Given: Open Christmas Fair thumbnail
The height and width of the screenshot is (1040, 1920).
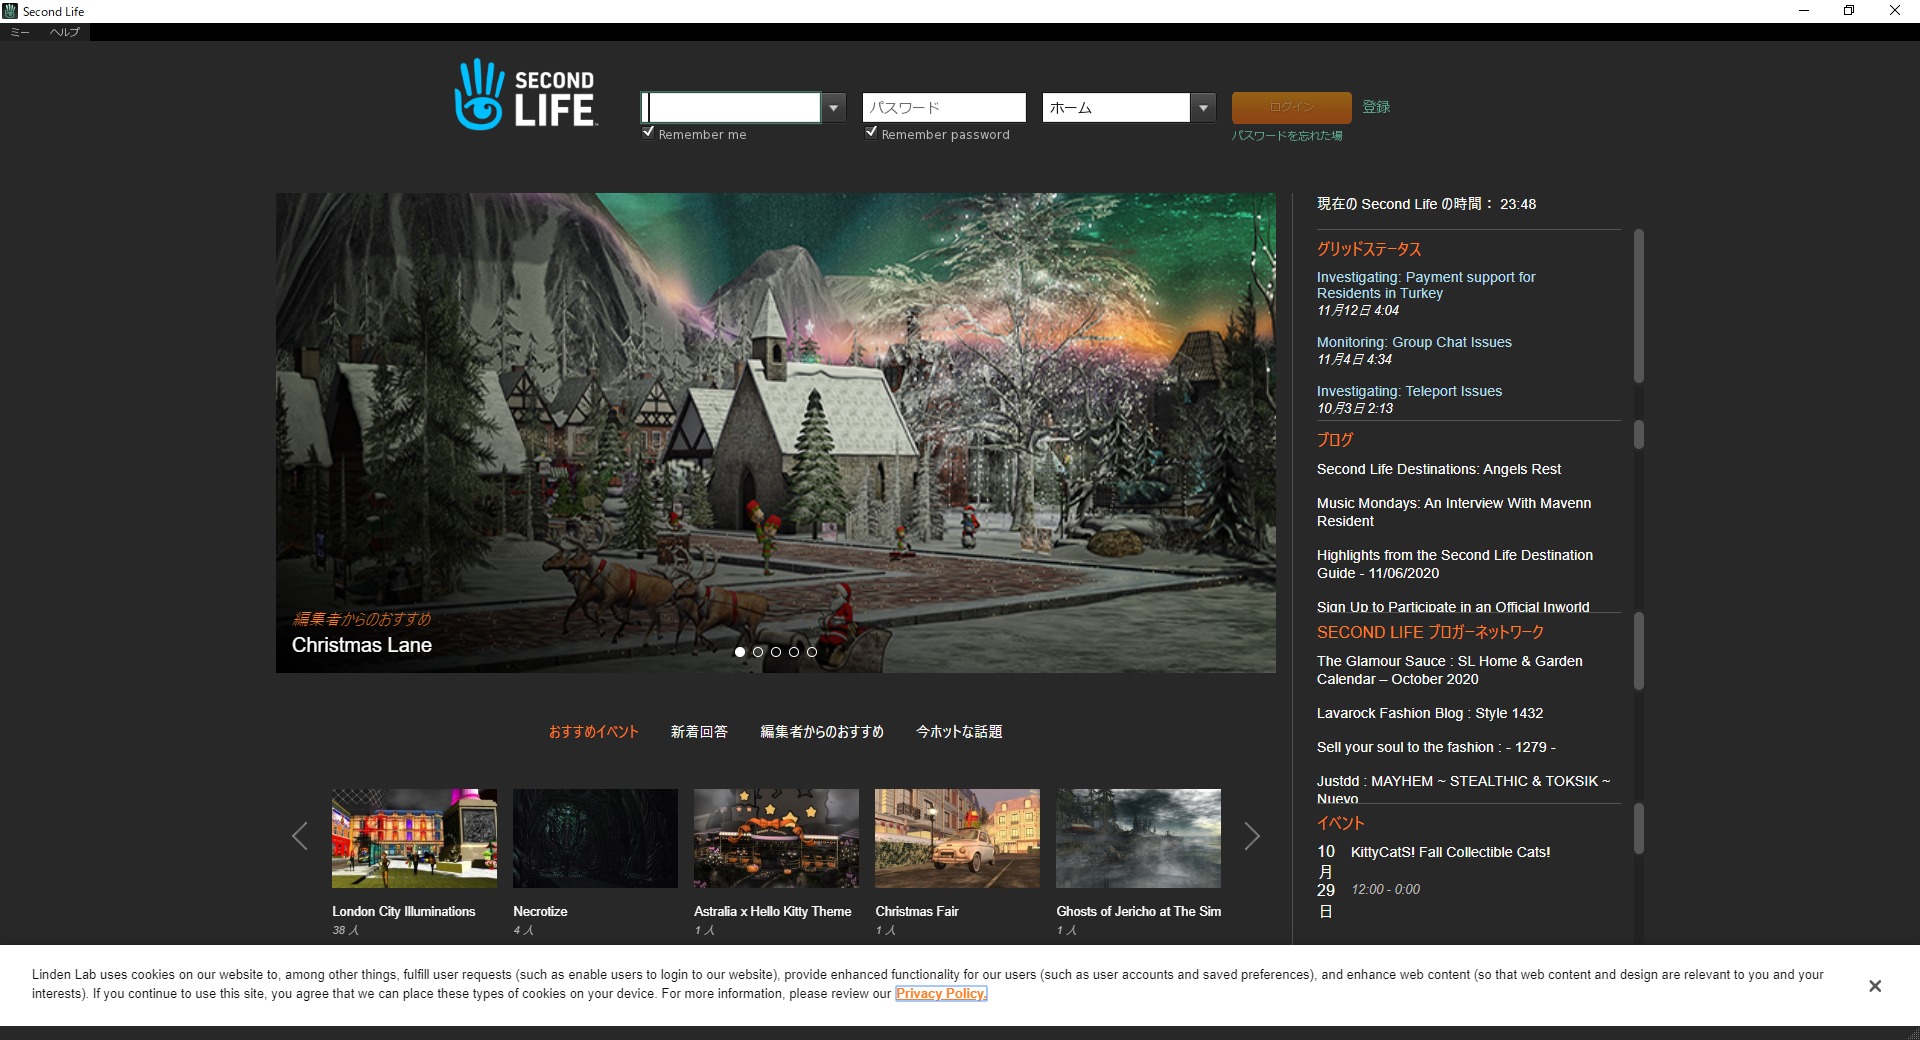Looking at the screenshot, I should [x=957, y=838].
